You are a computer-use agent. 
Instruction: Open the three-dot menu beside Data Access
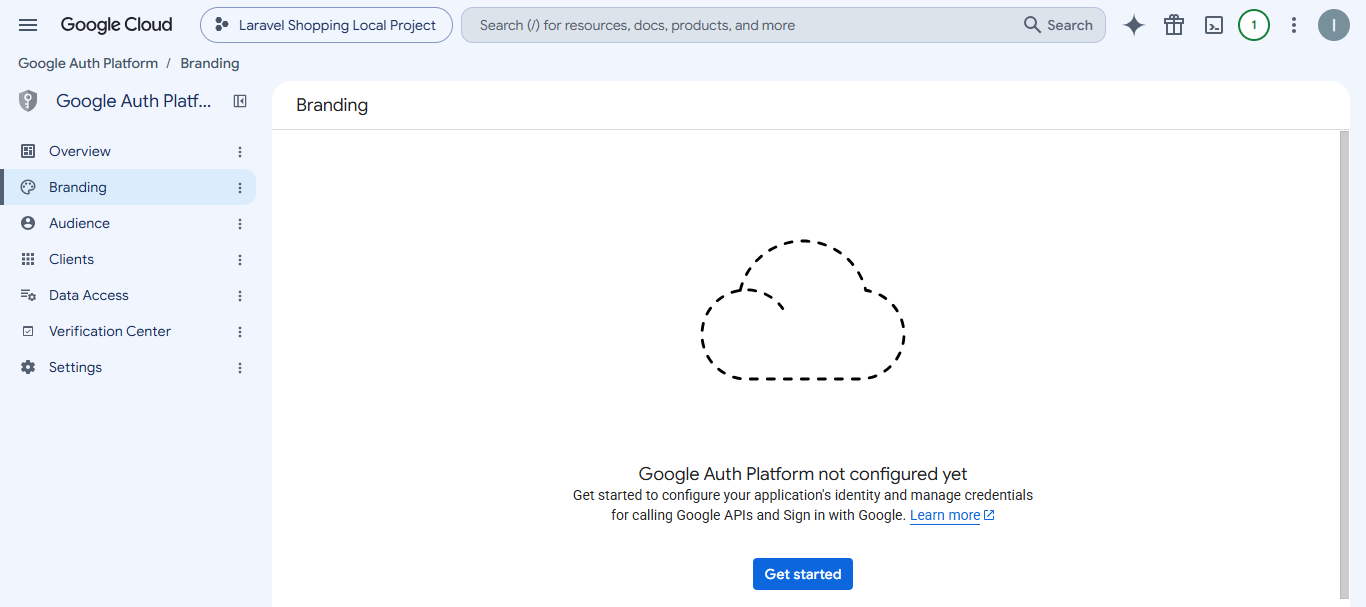point(240,296)
